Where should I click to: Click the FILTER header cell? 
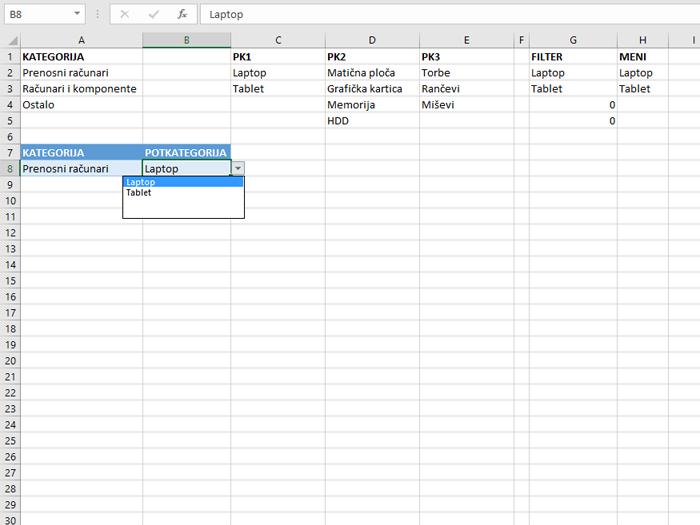tap(572, 57)
